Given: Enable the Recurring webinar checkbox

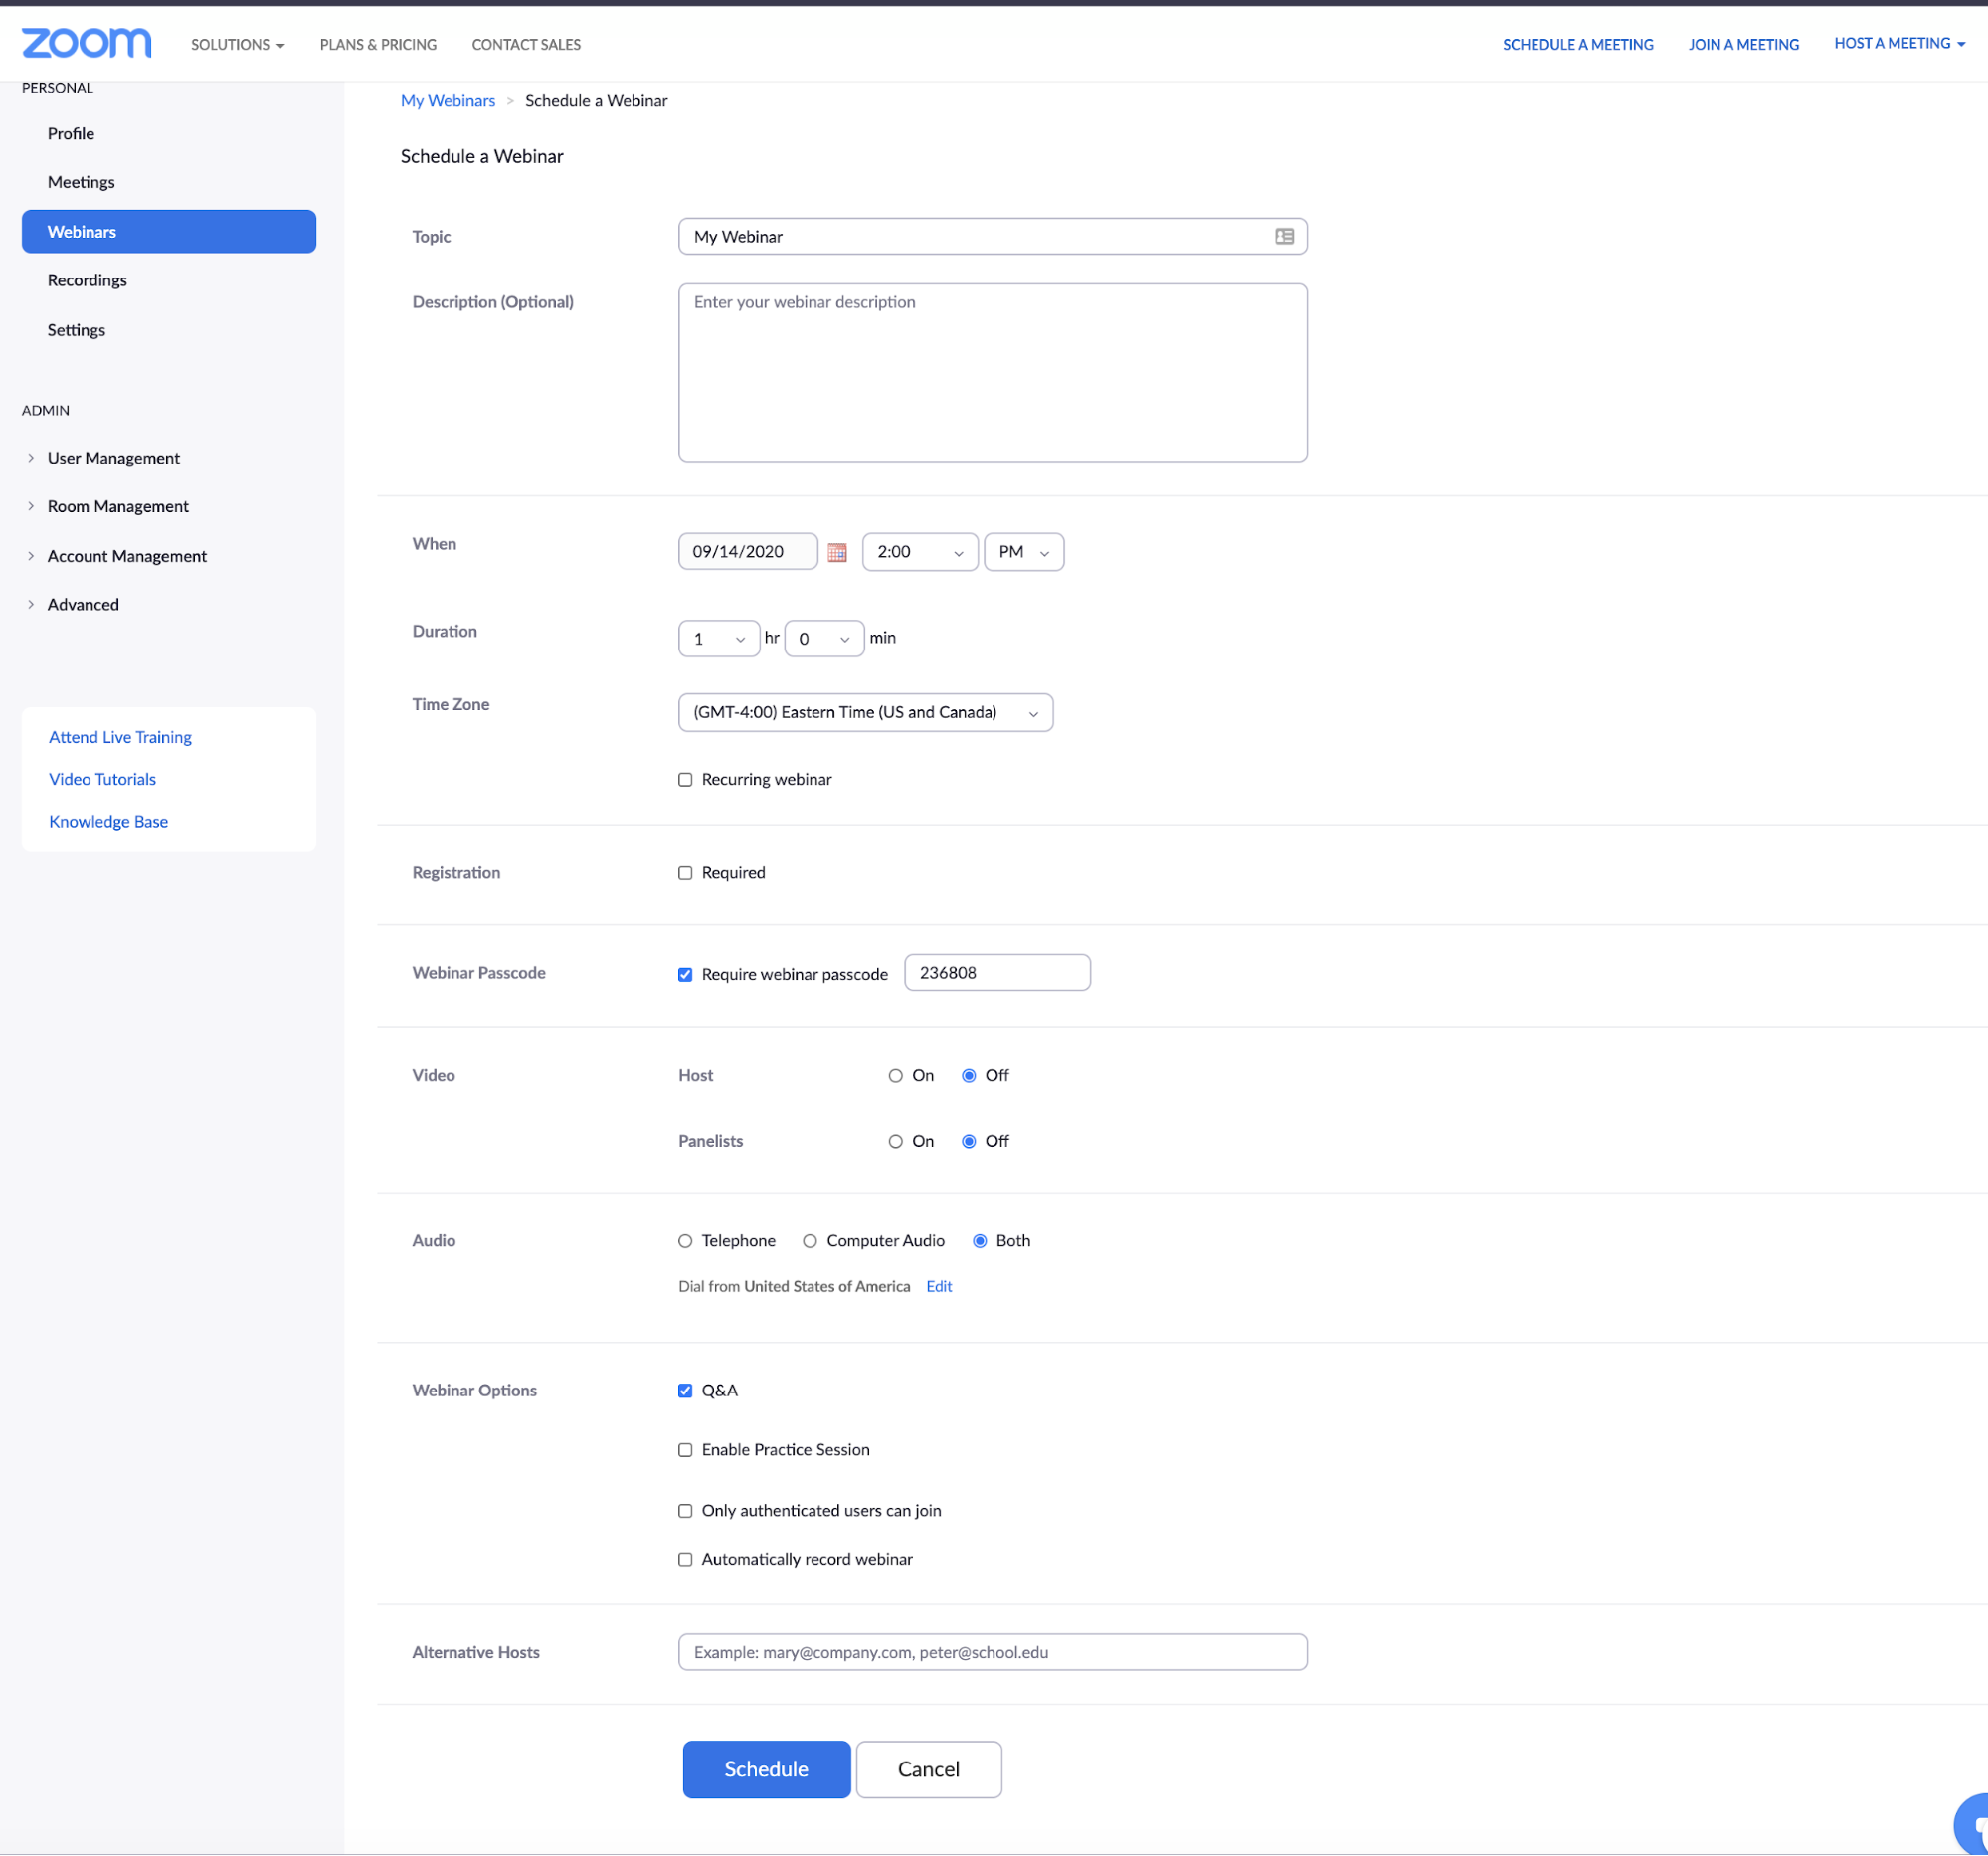Looking at the screenshot, I should [x=685, y=779].
